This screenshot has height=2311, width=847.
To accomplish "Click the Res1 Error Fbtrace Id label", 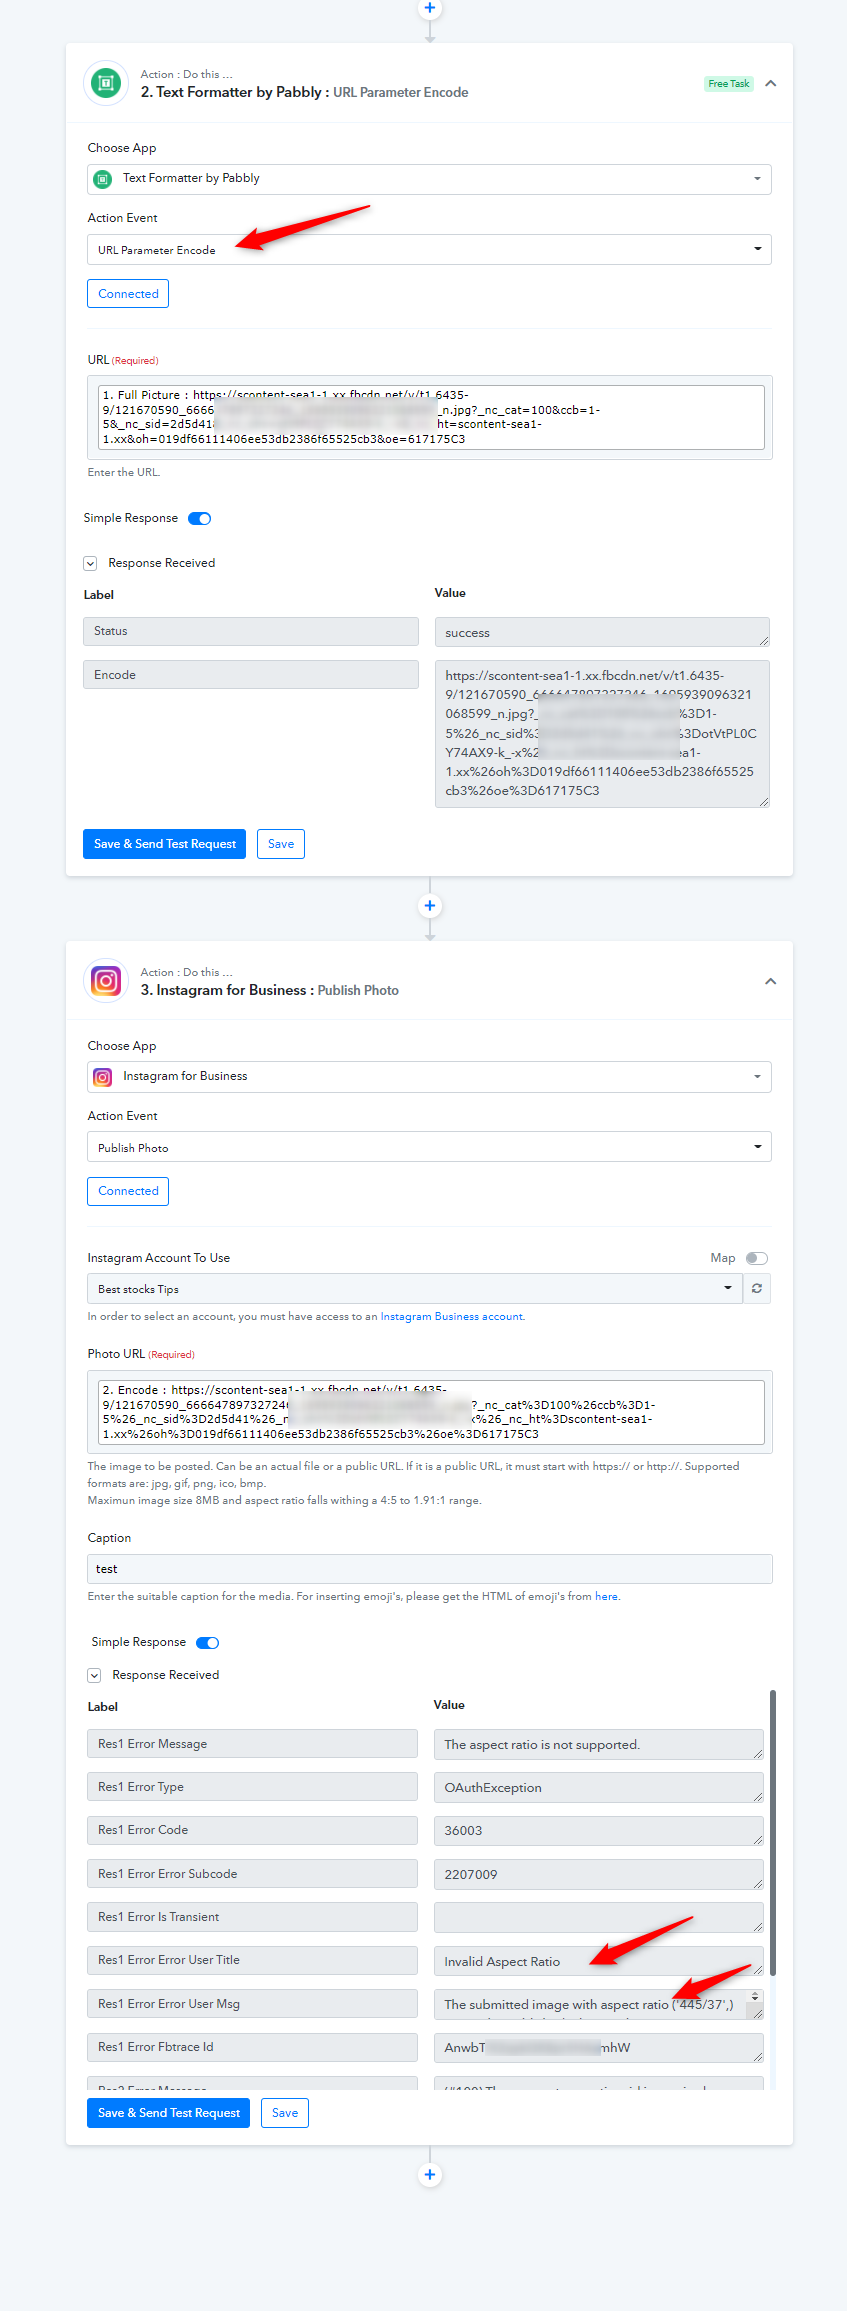I will click(x=252, y=2047).
